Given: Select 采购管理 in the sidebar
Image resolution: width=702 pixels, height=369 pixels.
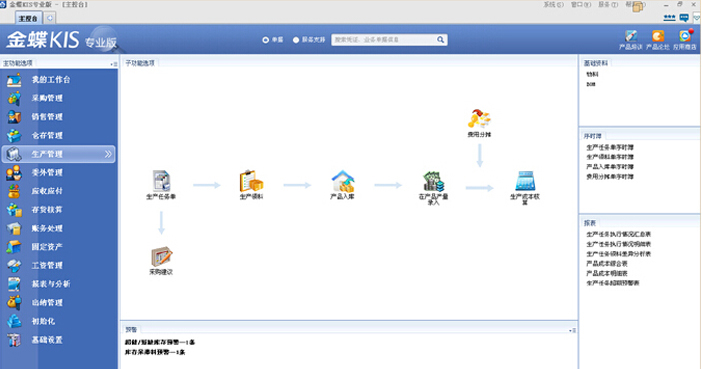Looking at the screenshot, I should (47, 98).
